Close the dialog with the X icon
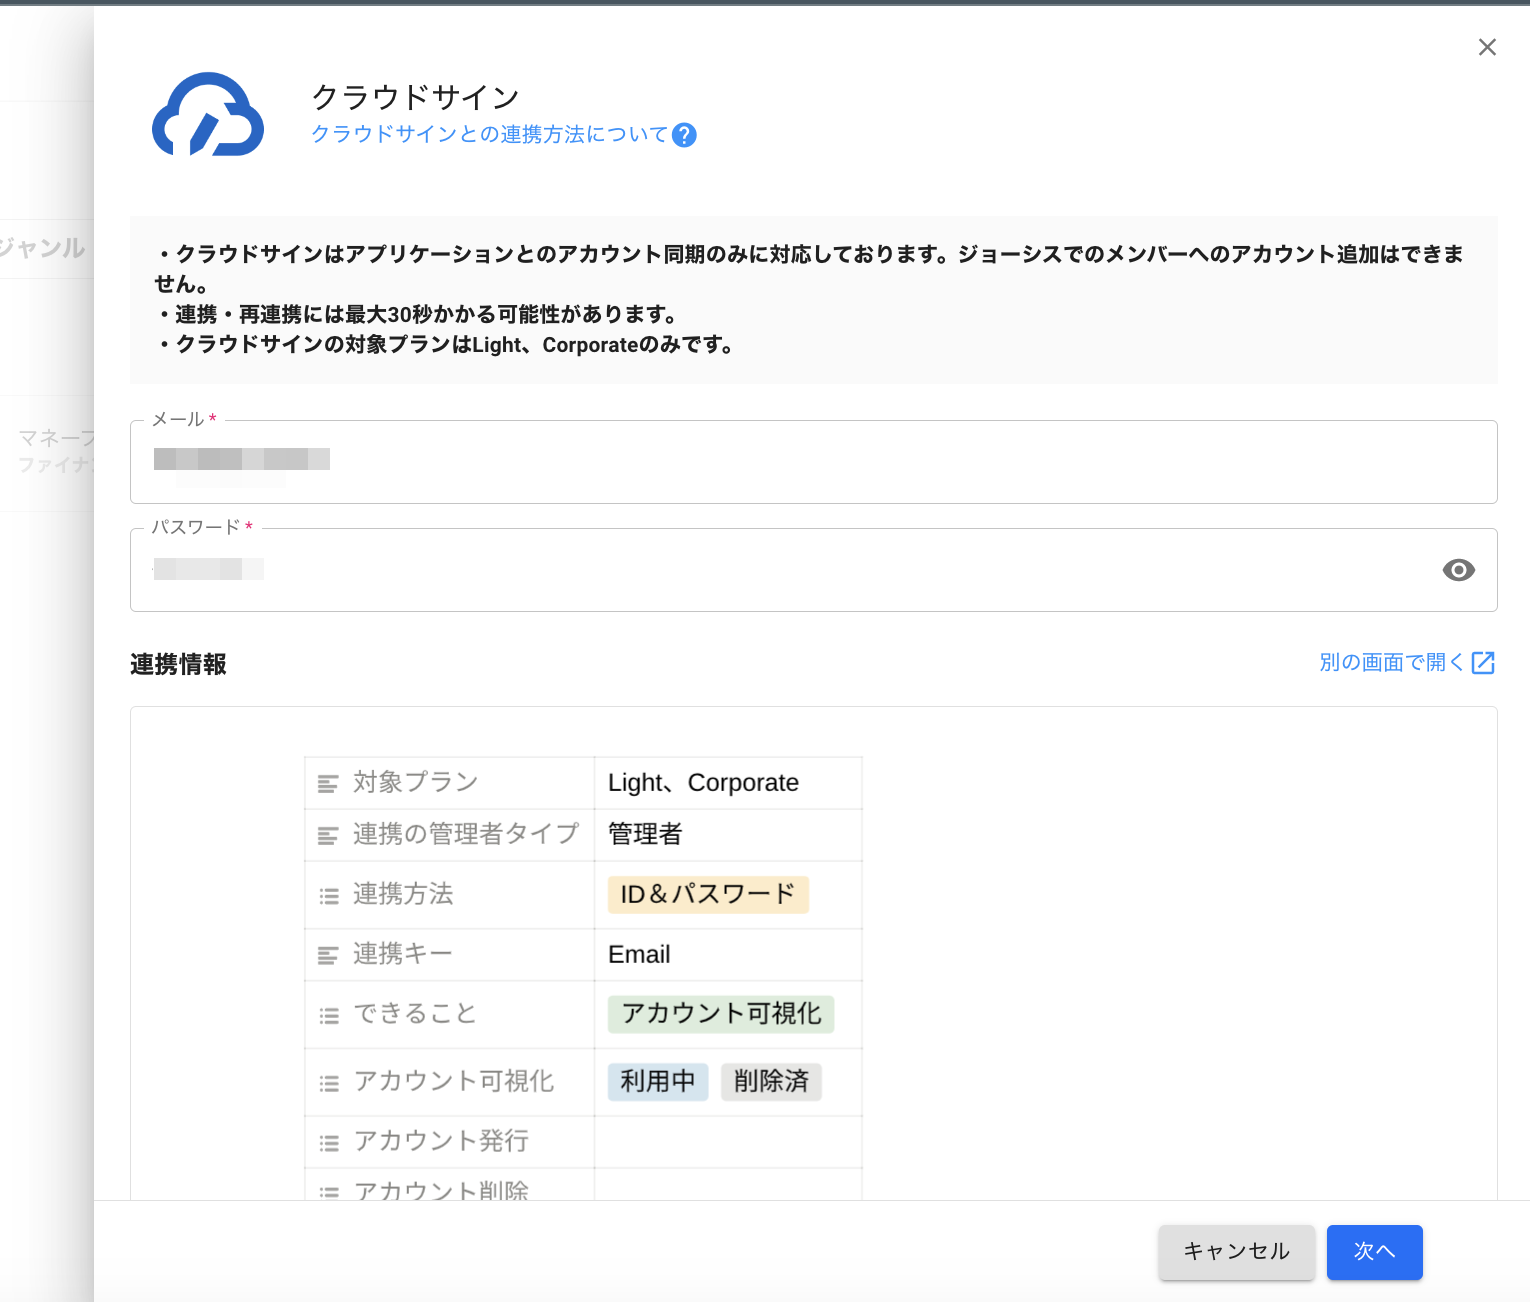The width and height of the screenshot is (1530, 1302). pos(1487,47)
